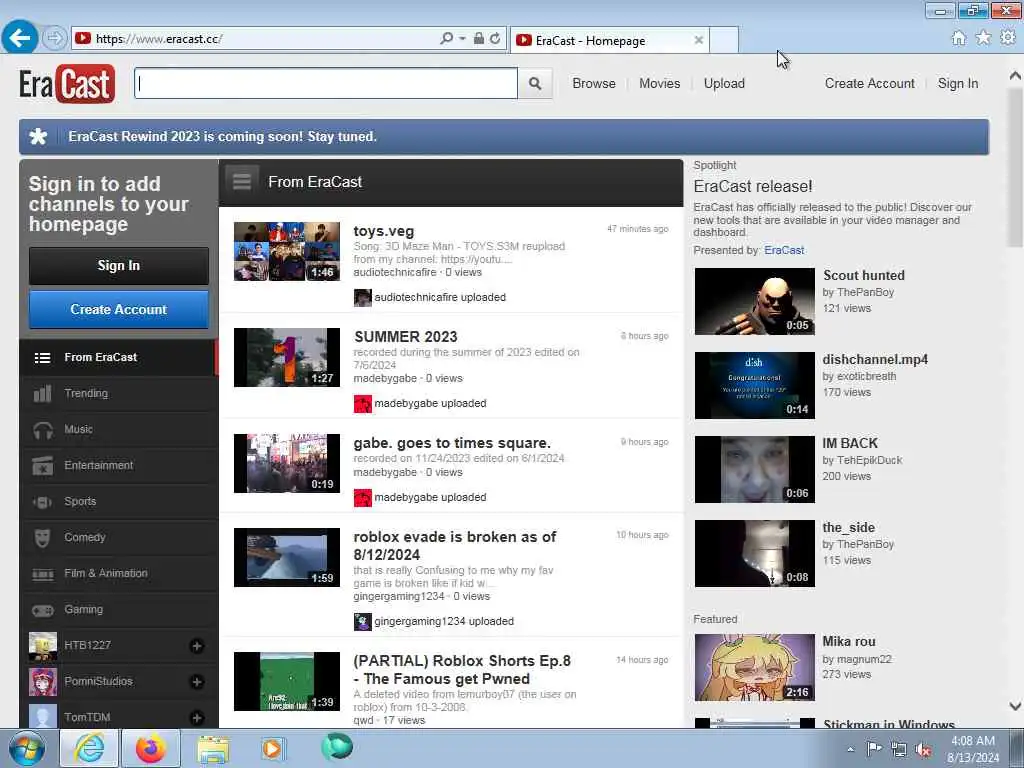Click the sidebar Sign In button
Image resolution: width=1024 pixels, height=768 pixels.
point(119,266)
